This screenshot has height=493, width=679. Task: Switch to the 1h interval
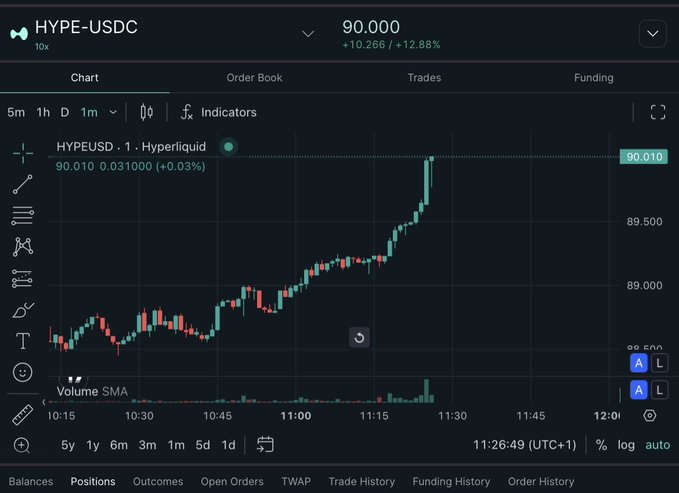point(43,112)
